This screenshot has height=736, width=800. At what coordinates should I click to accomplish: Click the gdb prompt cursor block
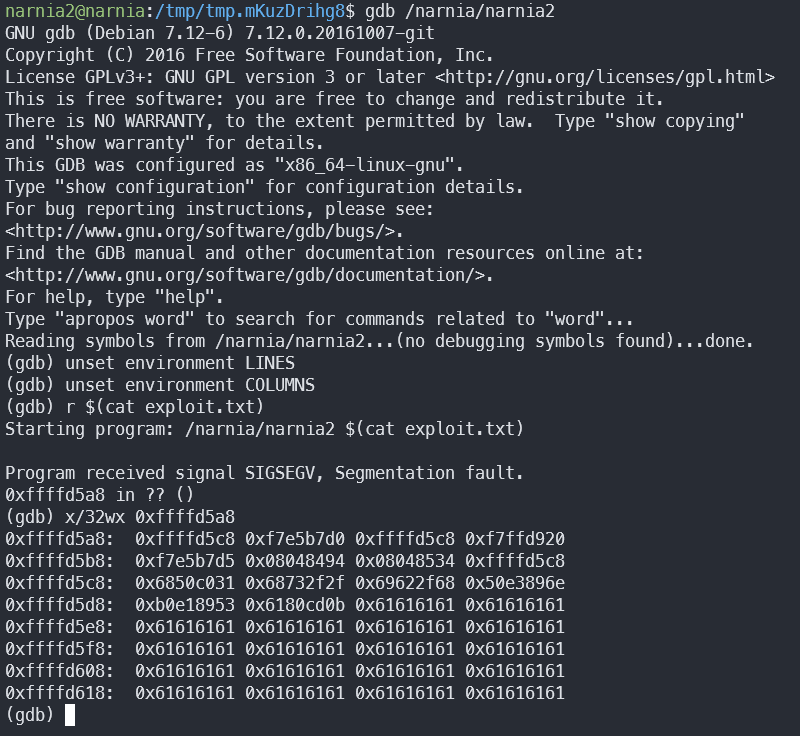pos(70,715)
